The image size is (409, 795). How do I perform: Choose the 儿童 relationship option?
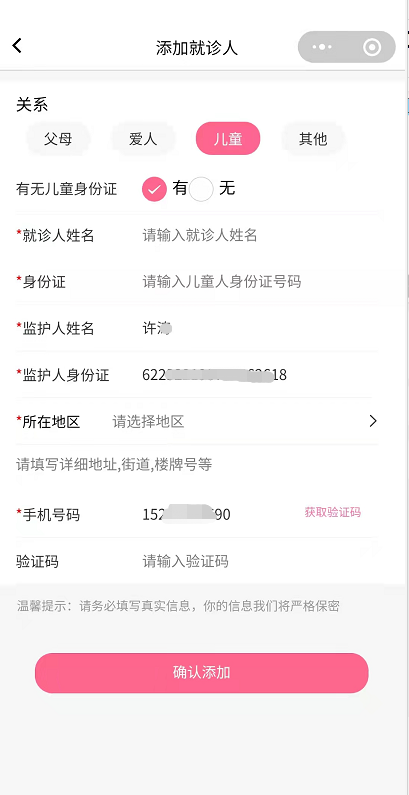tap(228, 138)
